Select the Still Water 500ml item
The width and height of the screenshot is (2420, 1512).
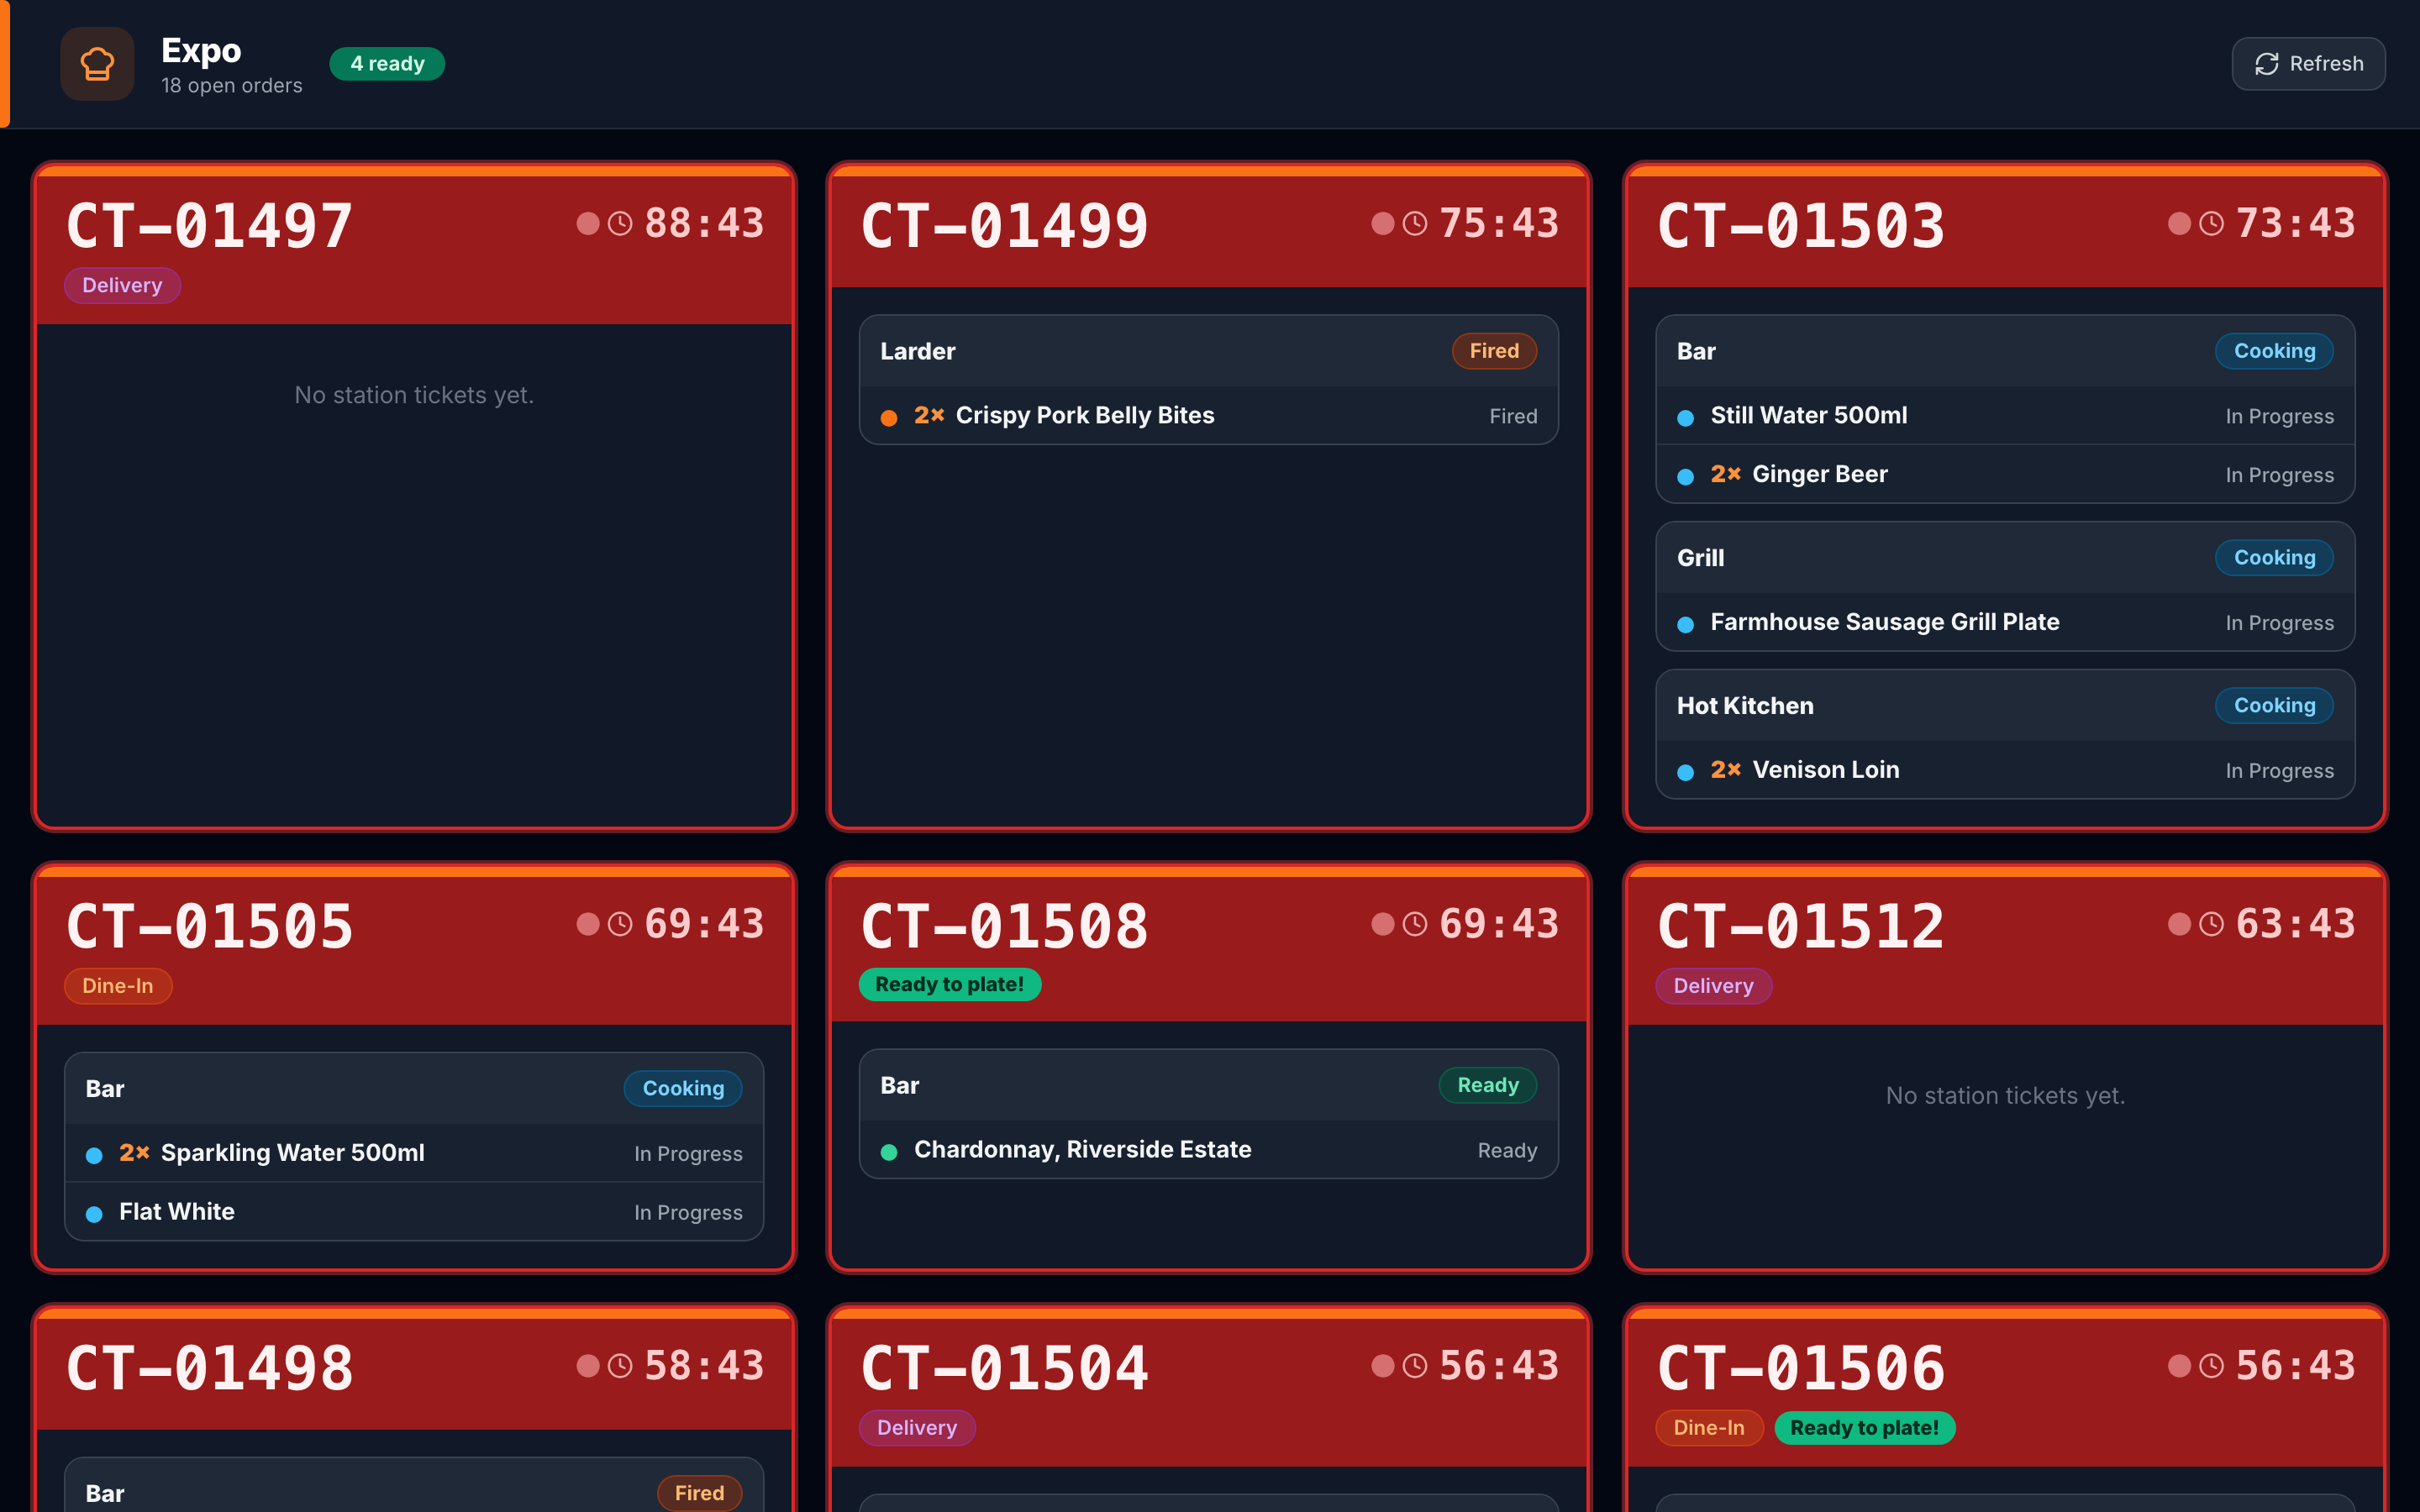click(2005, 416)
